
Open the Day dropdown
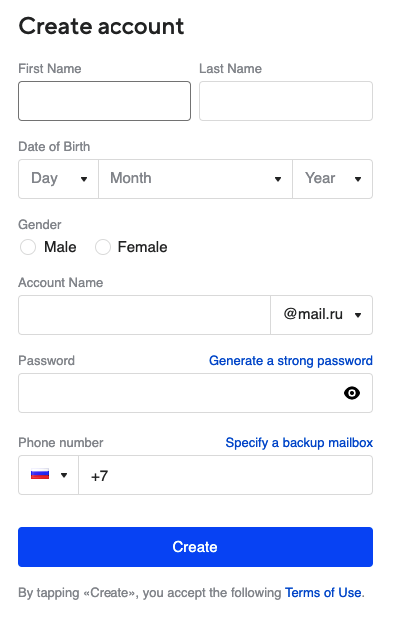pyautogui.click(x=58, y=179)
